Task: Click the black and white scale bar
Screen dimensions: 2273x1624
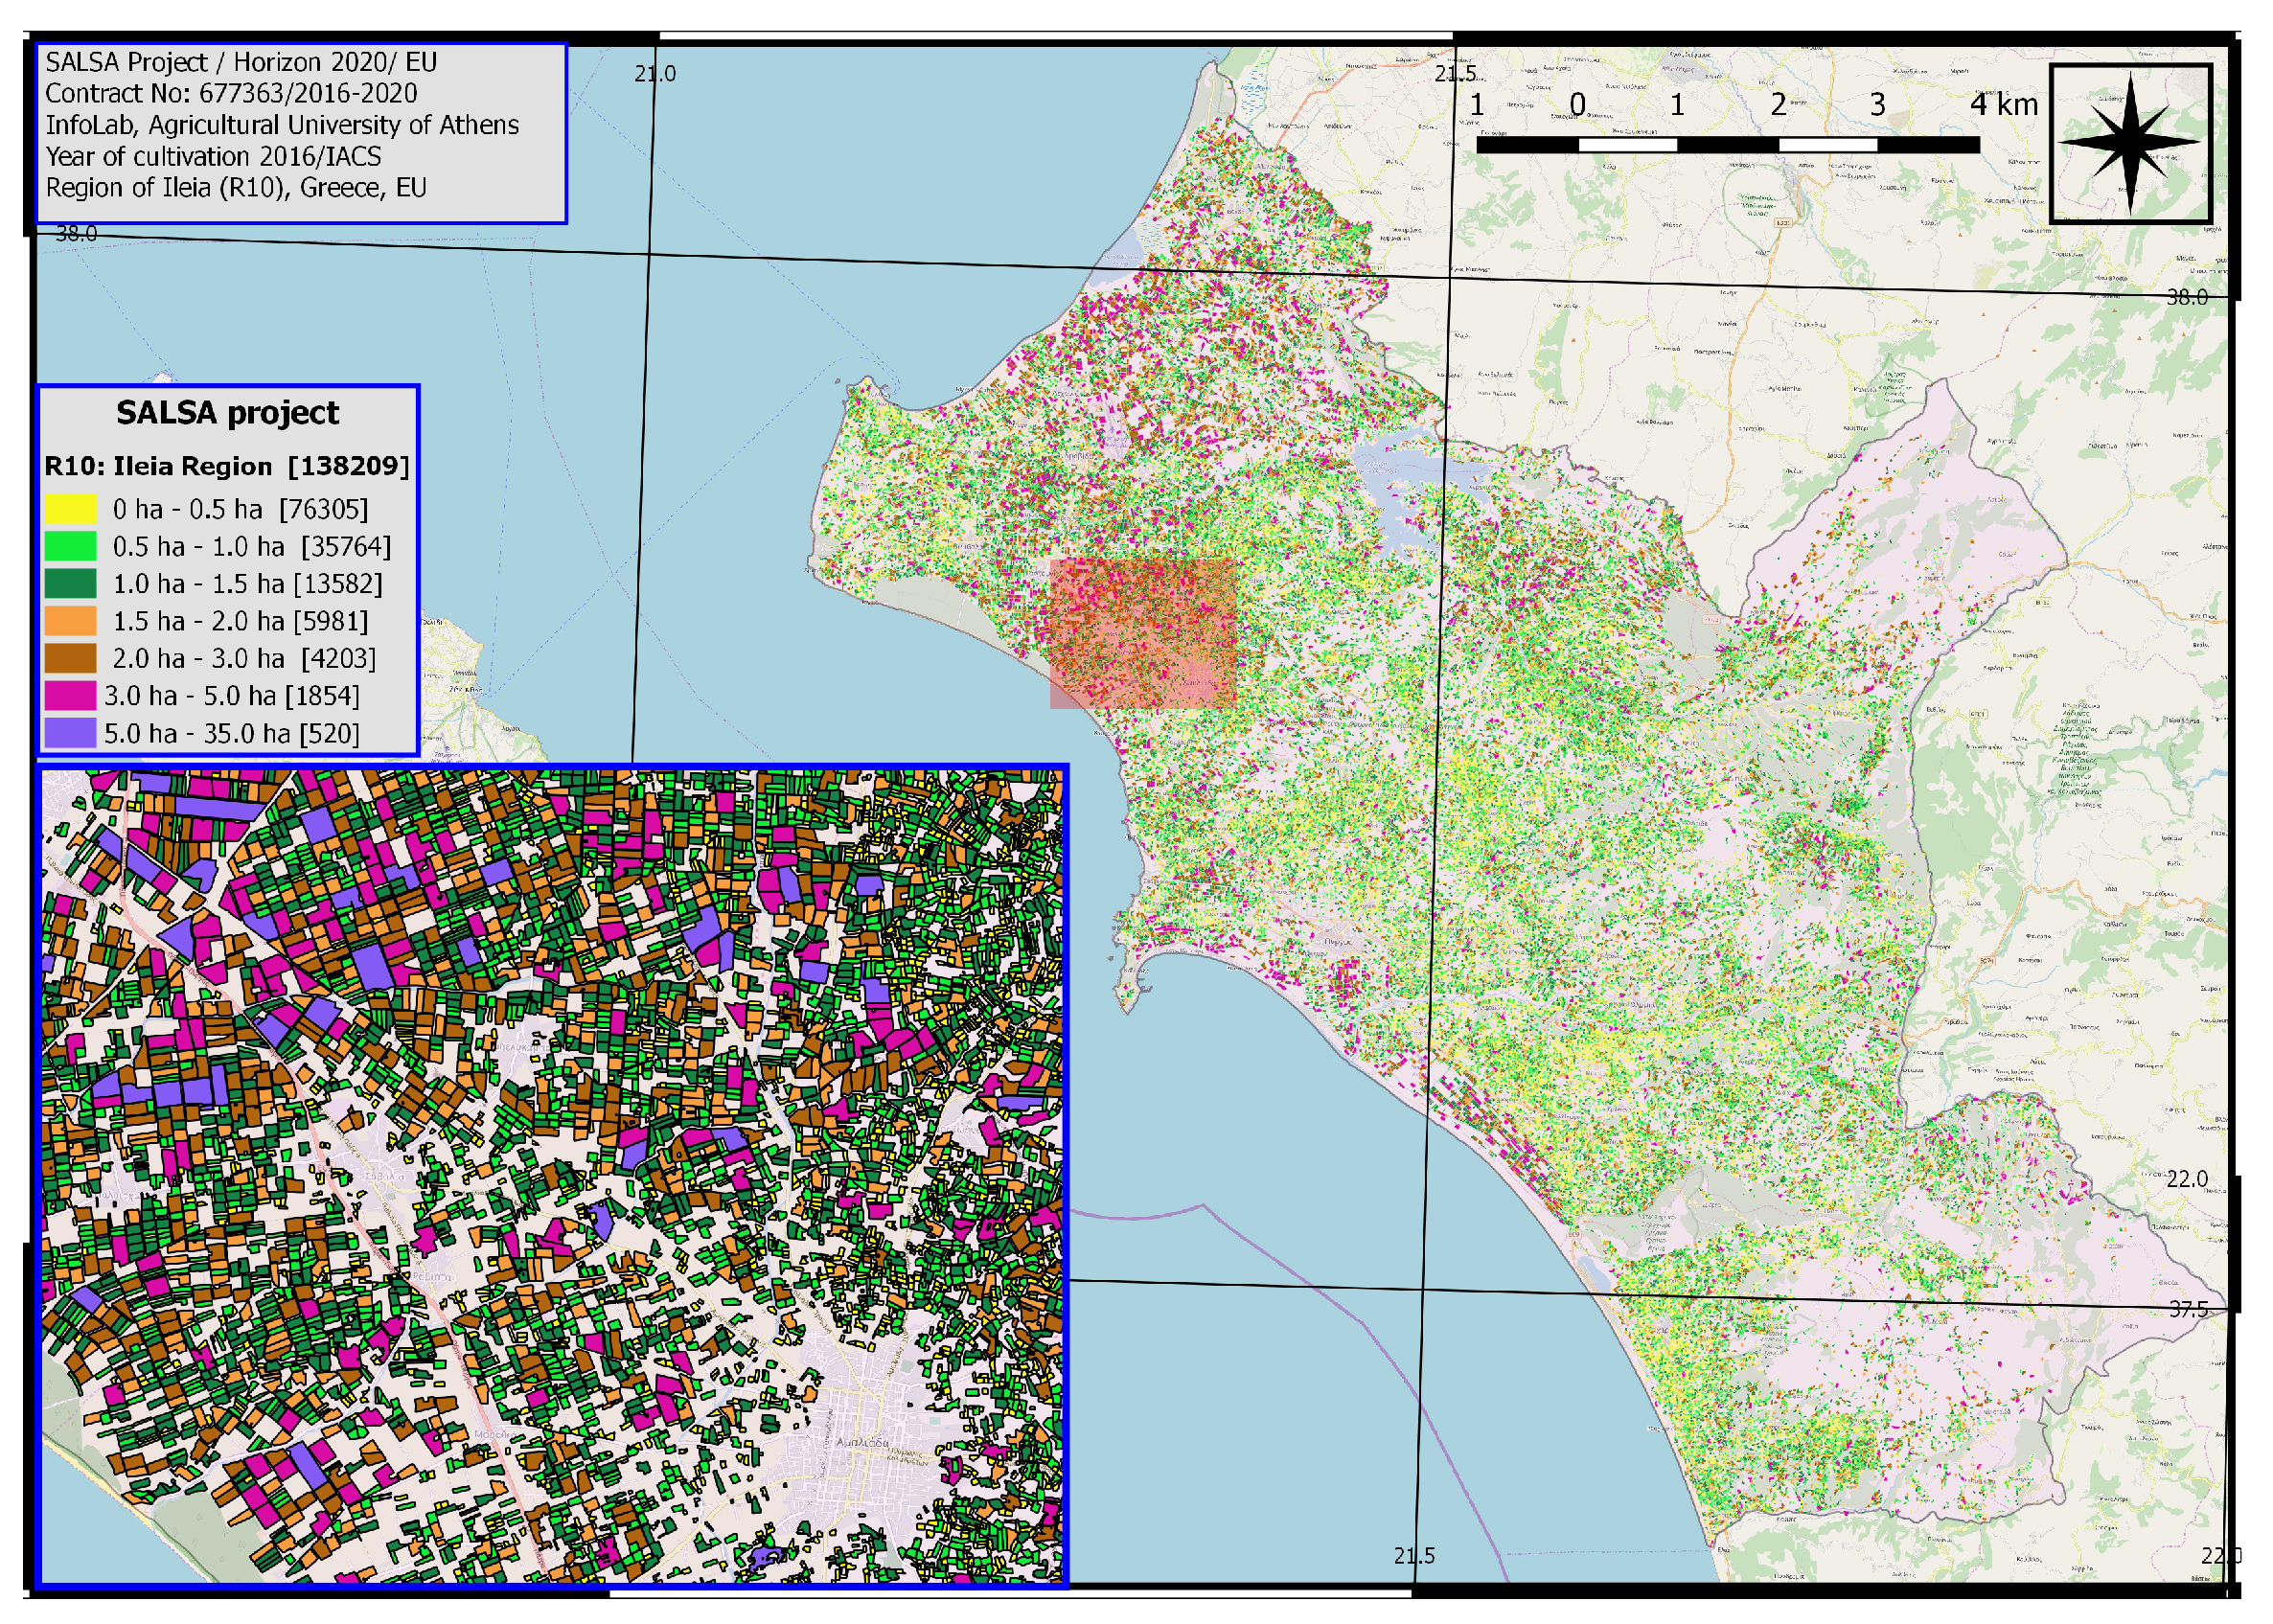Action: point(1727,145)
